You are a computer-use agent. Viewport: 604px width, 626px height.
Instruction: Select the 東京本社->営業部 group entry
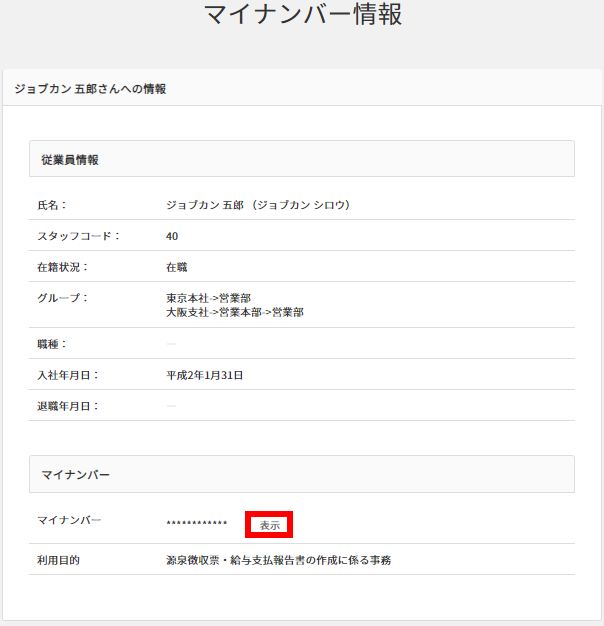coord(208,298)
